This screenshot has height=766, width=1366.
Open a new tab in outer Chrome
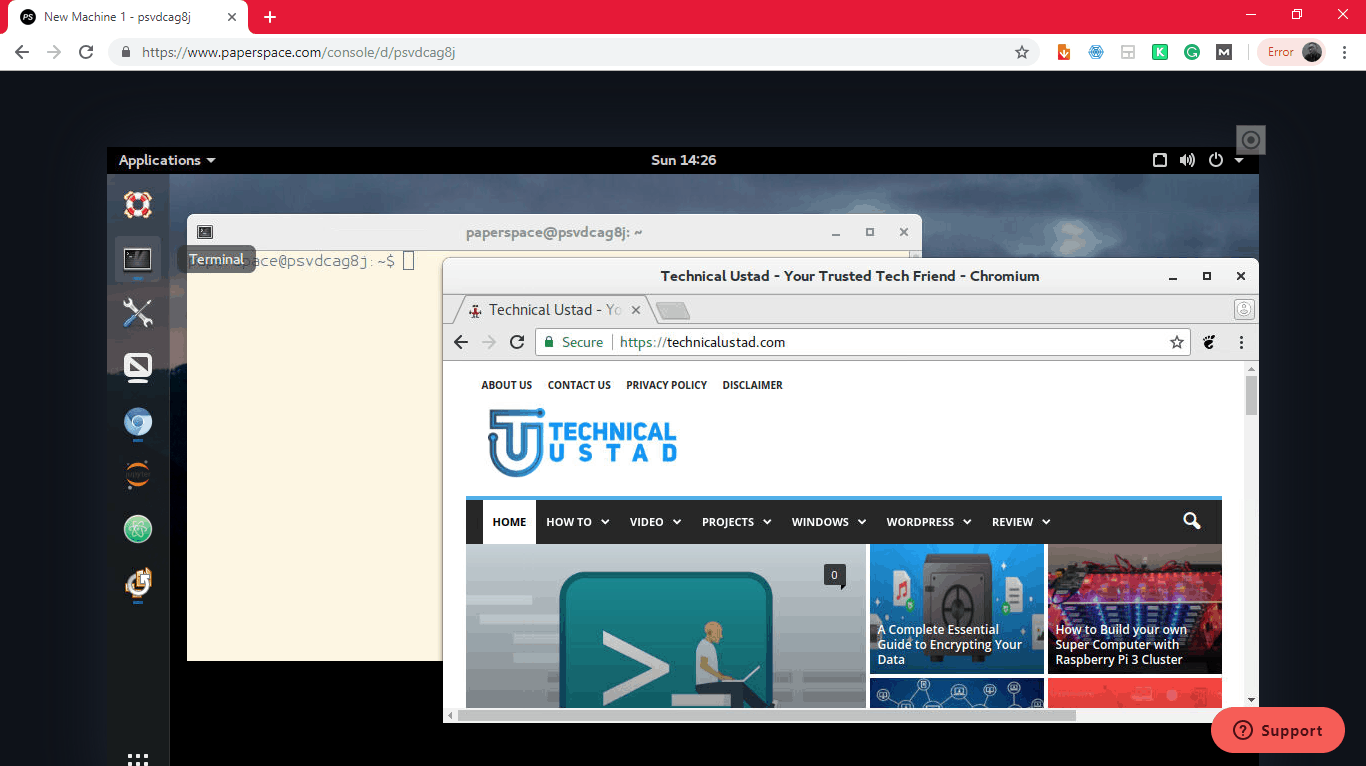click(x=270, y=17)
